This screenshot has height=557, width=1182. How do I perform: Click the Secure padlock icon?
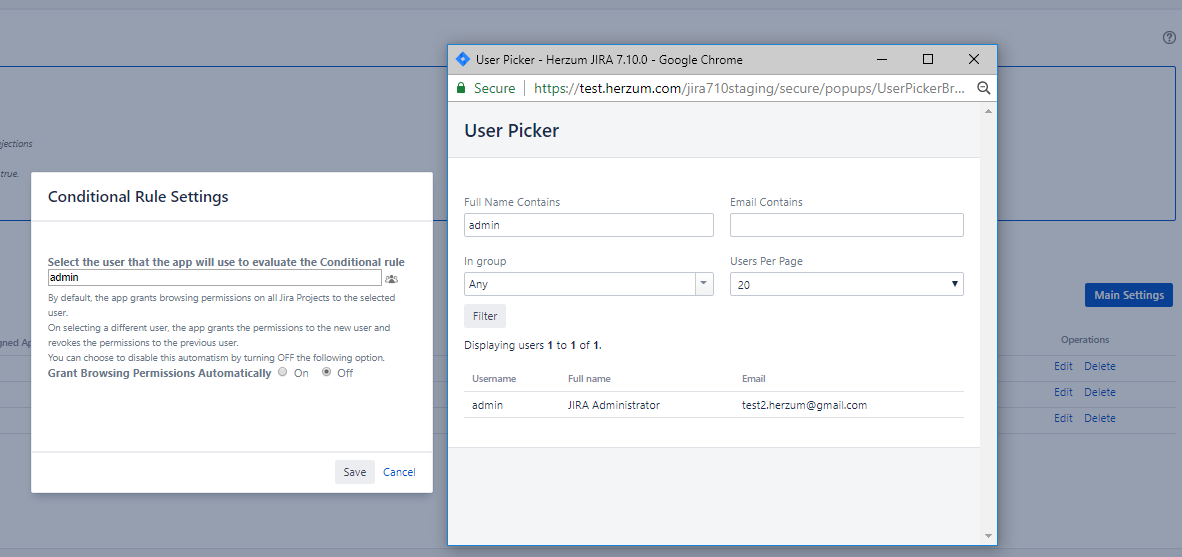click(x=461, y=88)
